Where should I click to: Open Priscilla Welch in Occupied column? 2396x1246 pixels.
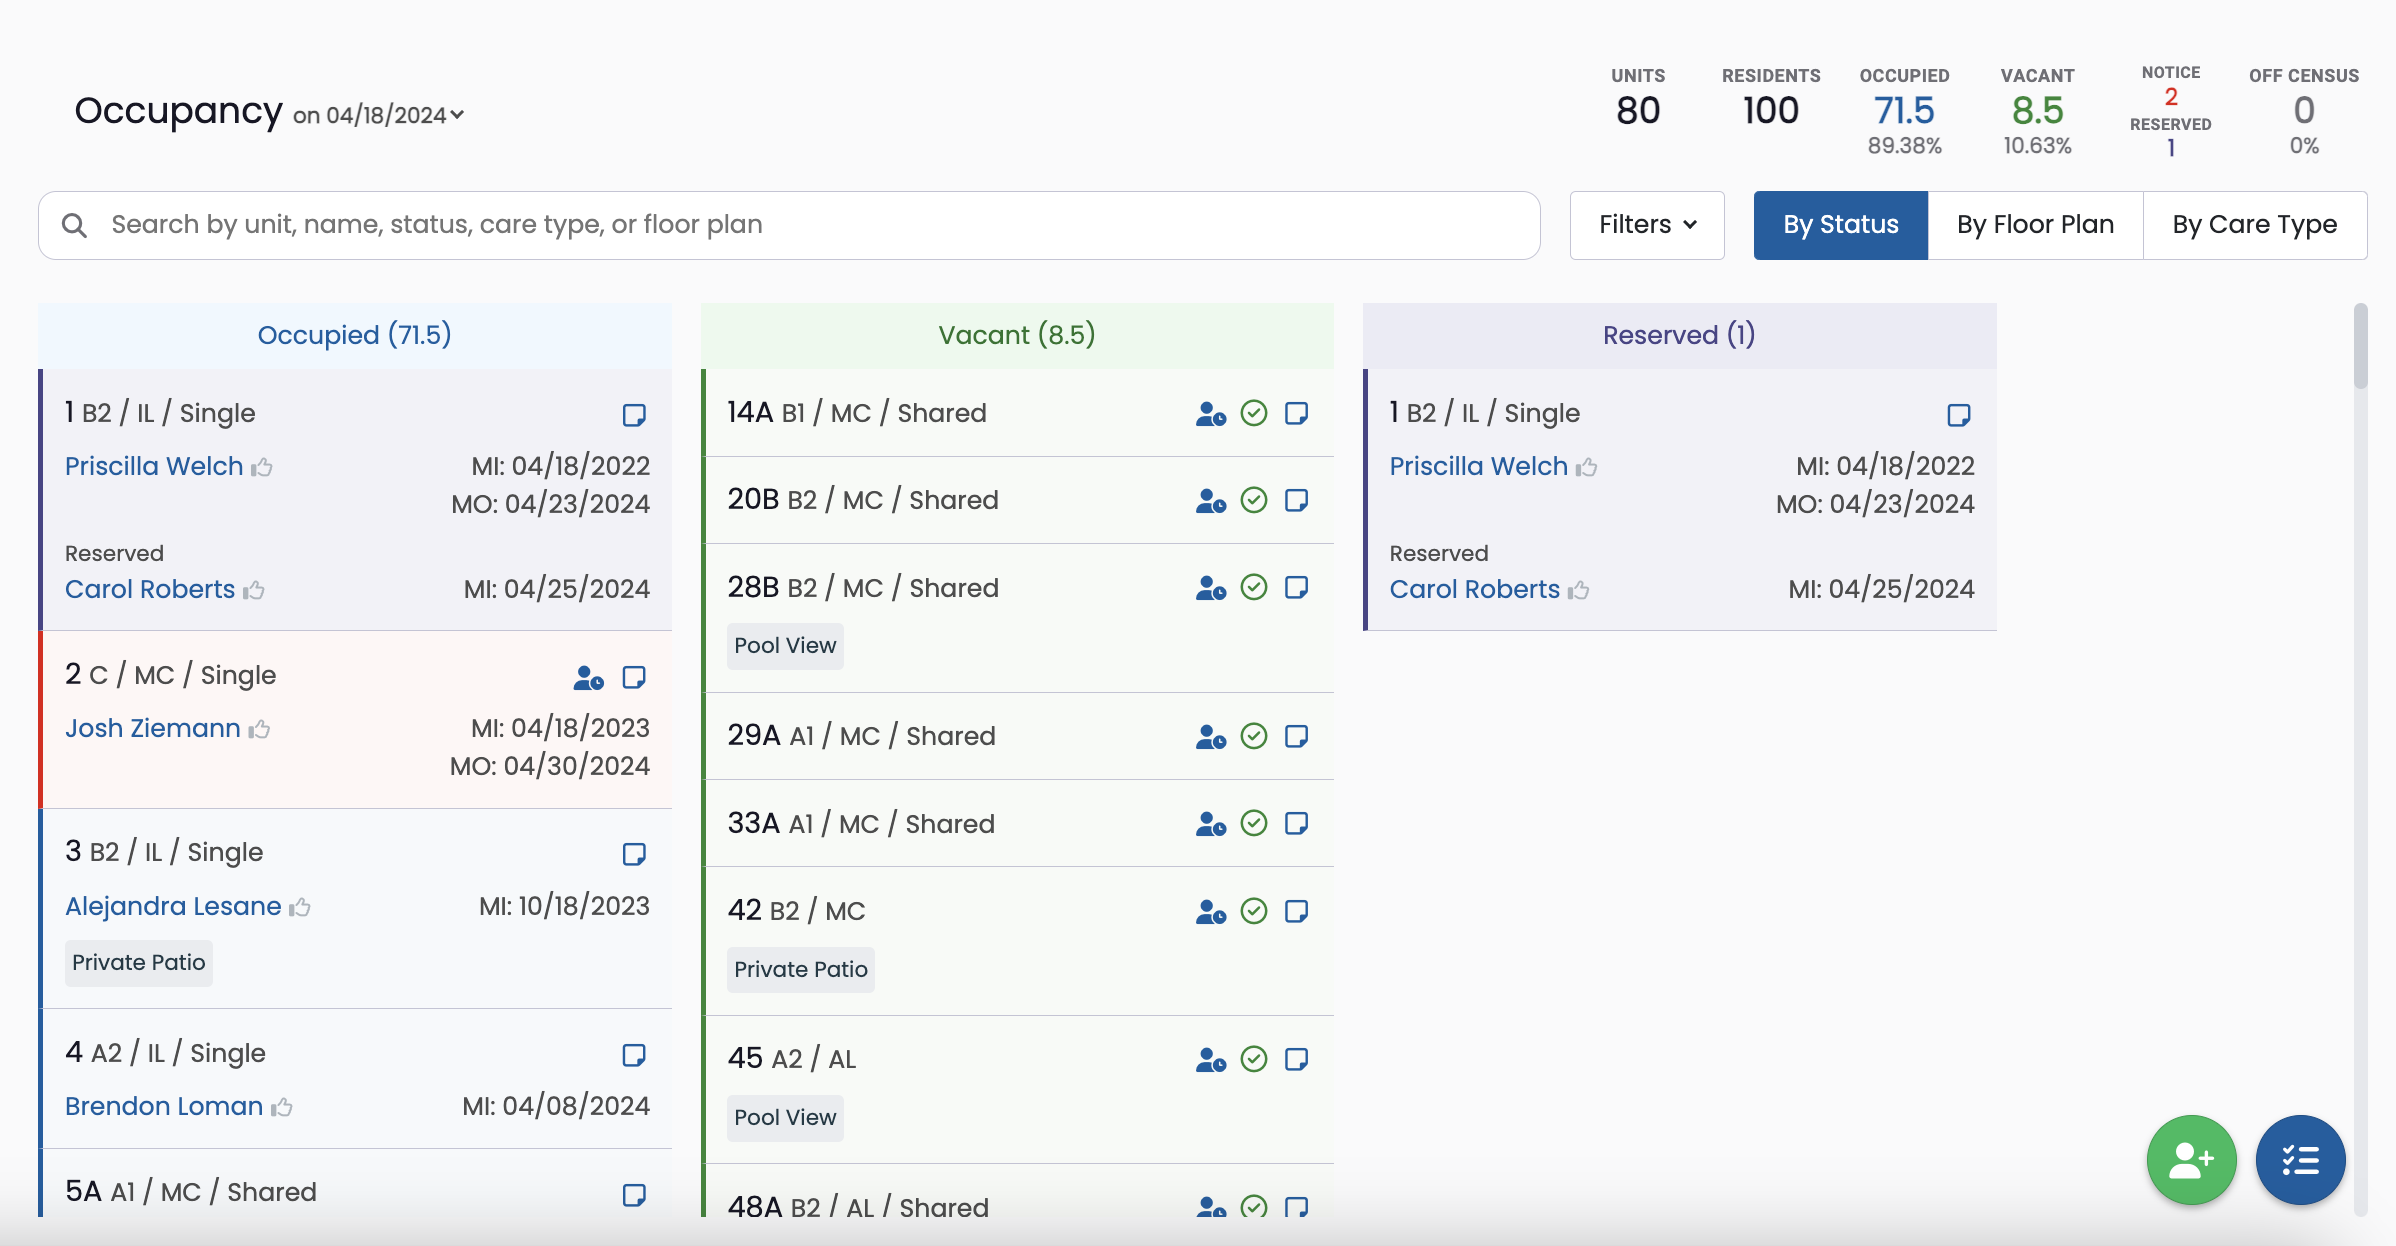click(154, 466)
